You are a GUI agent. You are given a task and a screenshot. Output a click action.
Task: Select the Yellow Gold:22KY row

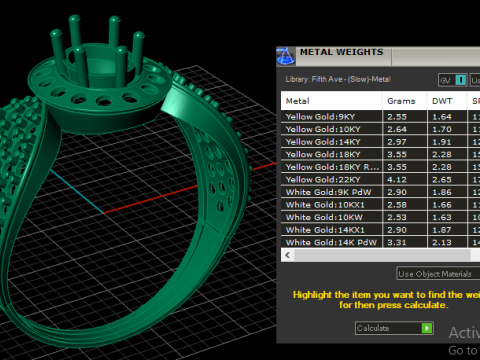[x=380, y=179]
